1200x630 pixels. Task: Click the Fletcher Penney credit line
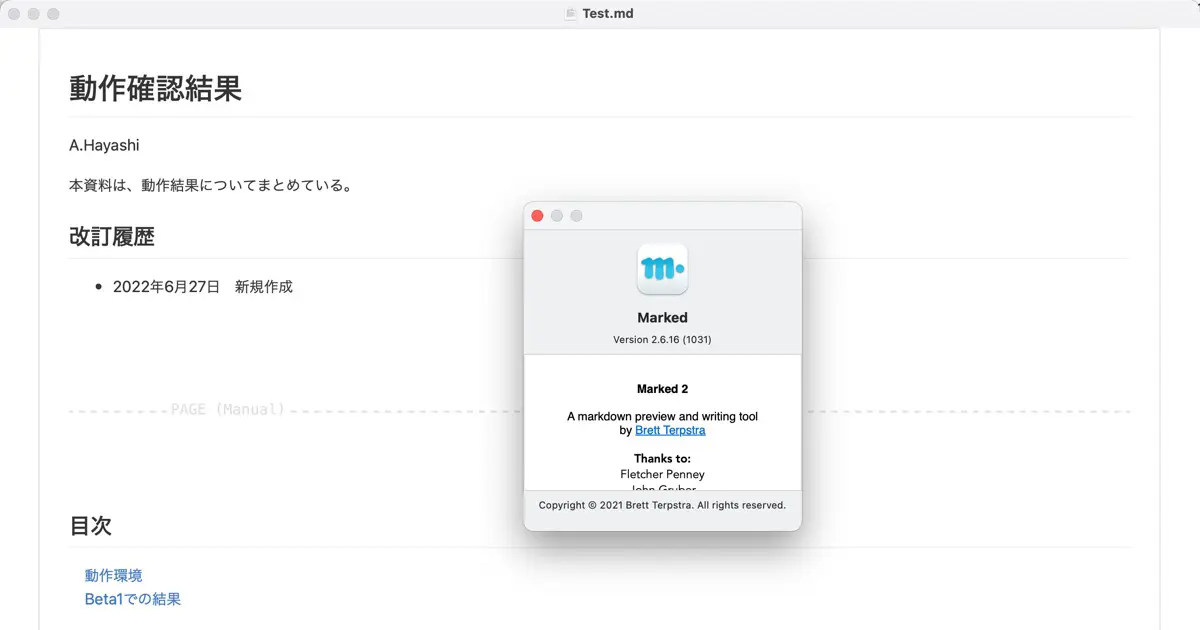[x=662, y=474]
